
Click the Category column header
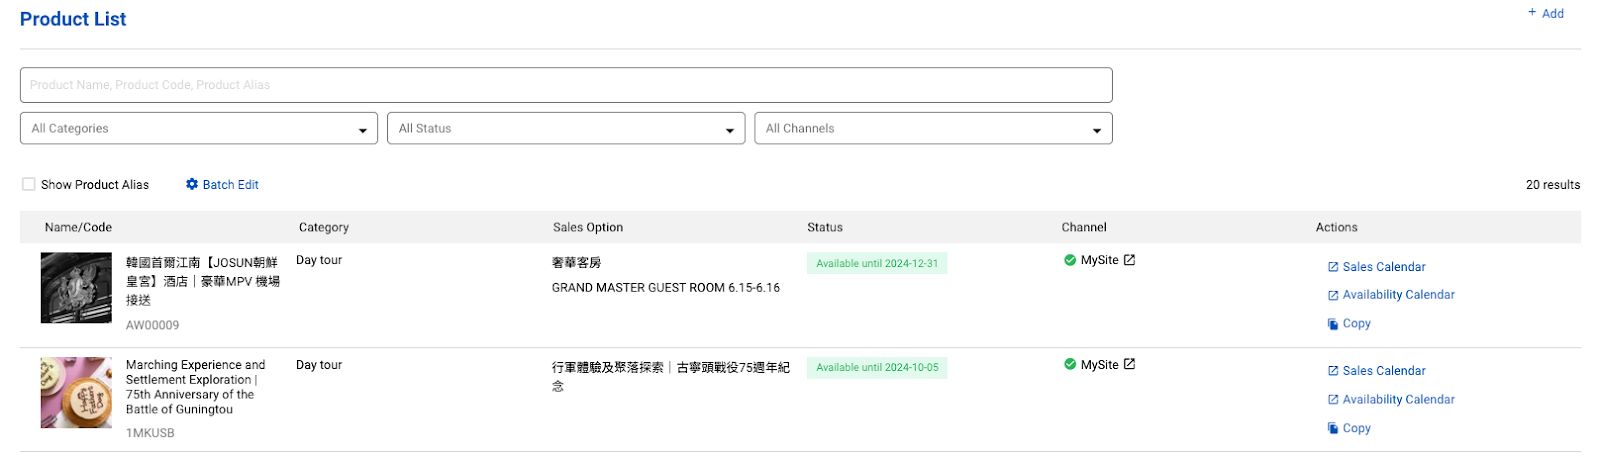pos(324,228)
